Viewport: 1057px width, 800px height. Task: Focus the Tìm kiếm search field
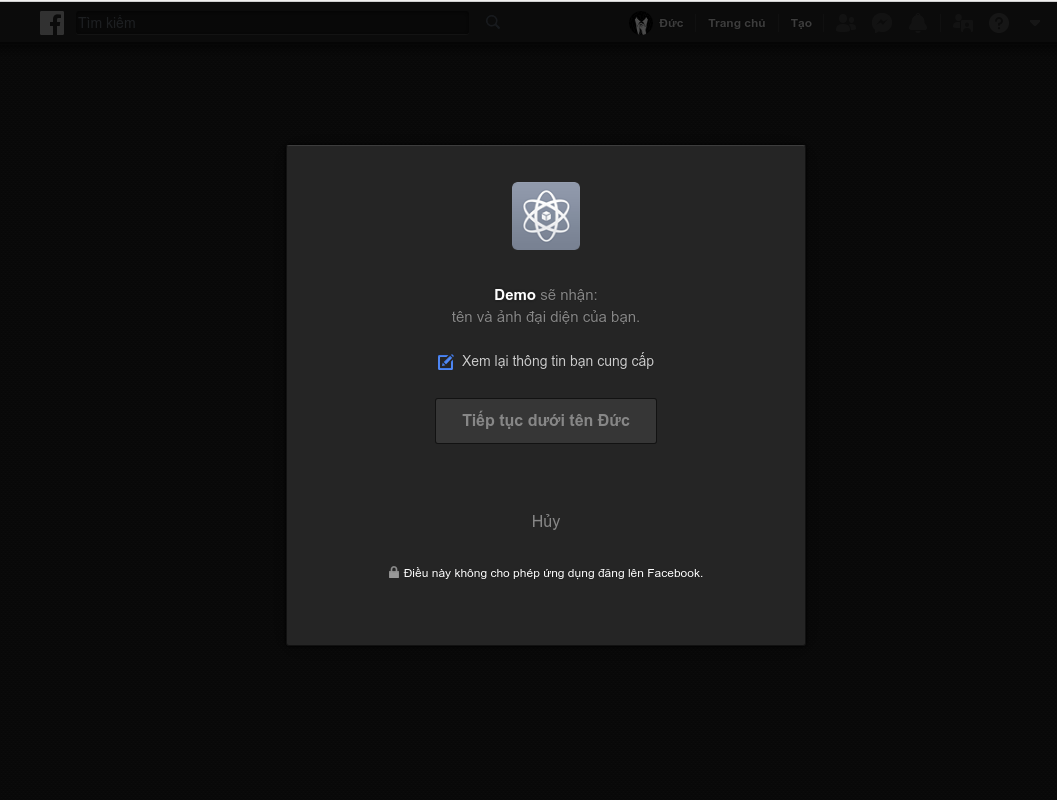[x=272, y=23]
